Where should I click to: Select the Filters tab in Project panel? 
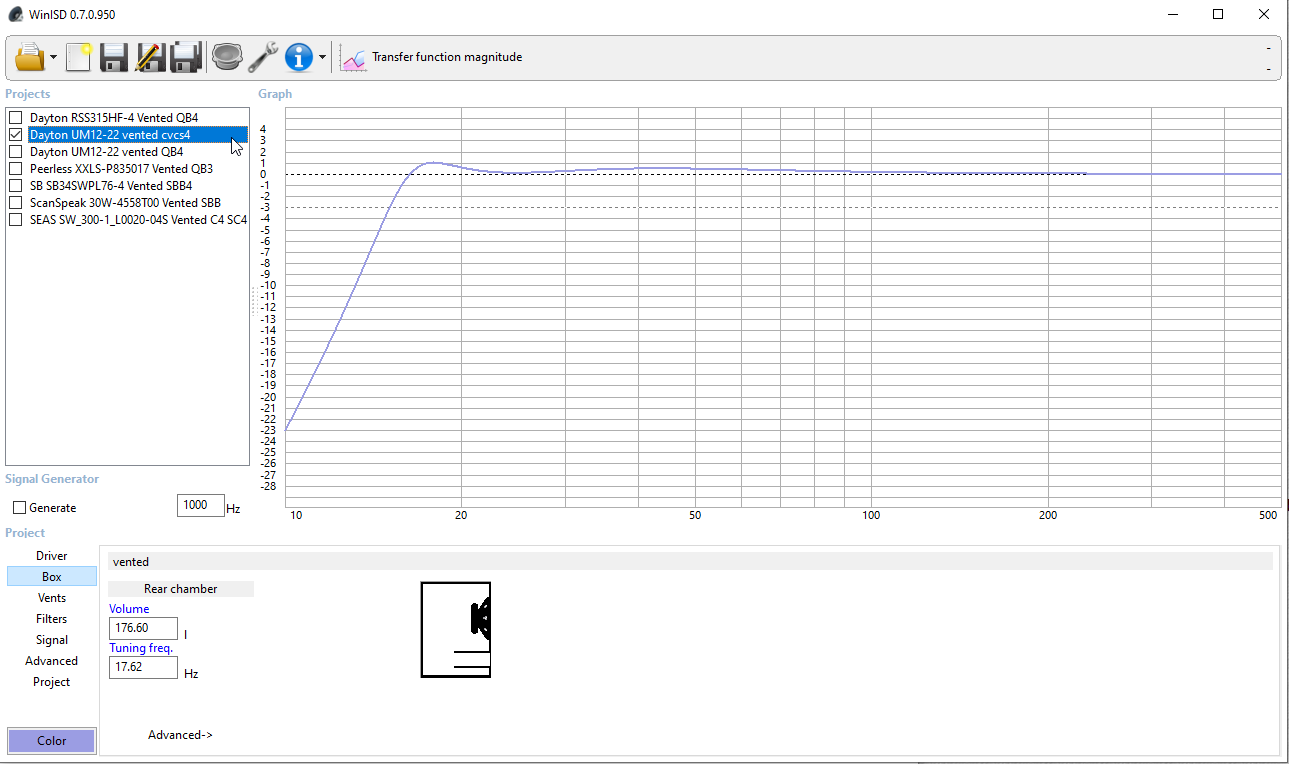(52, 619)
